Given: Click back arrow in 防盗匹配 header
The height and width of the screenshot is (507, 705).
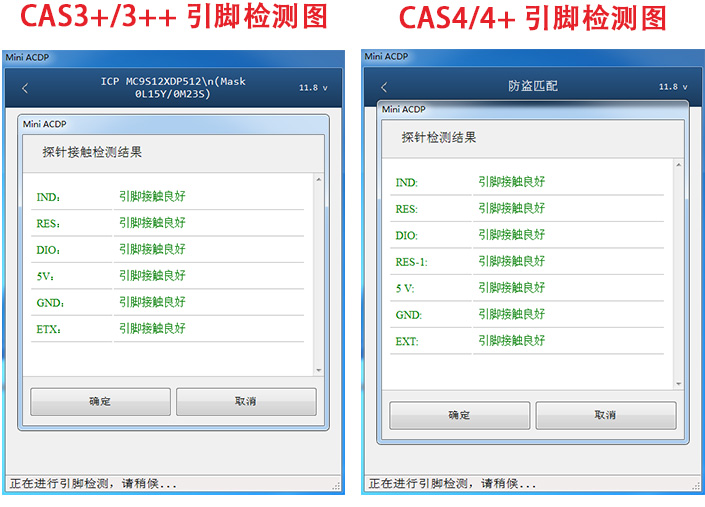Looking at the screenshot, I should click(384, 88).
